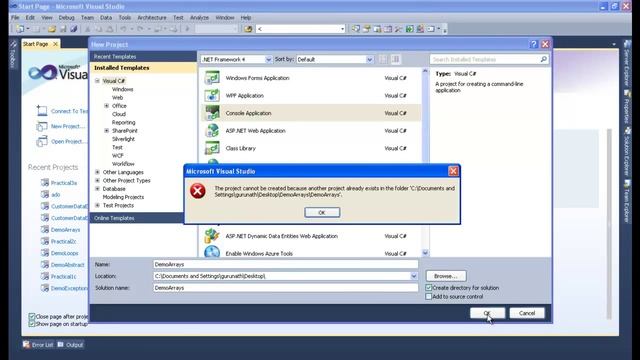
Task: Close the Start Page tab with its X
Action: [55, 44]
